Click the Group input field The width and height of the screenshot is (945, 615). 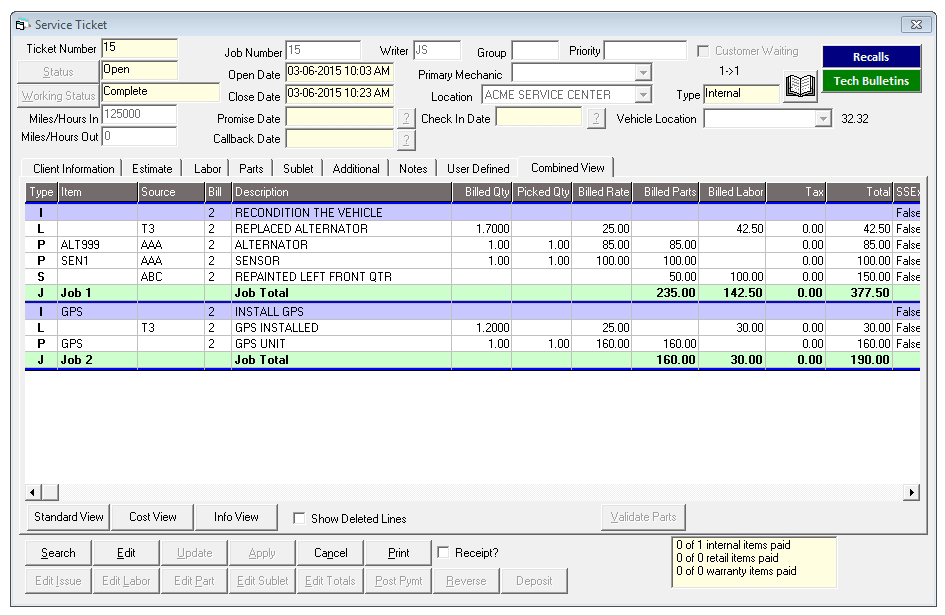535,51
